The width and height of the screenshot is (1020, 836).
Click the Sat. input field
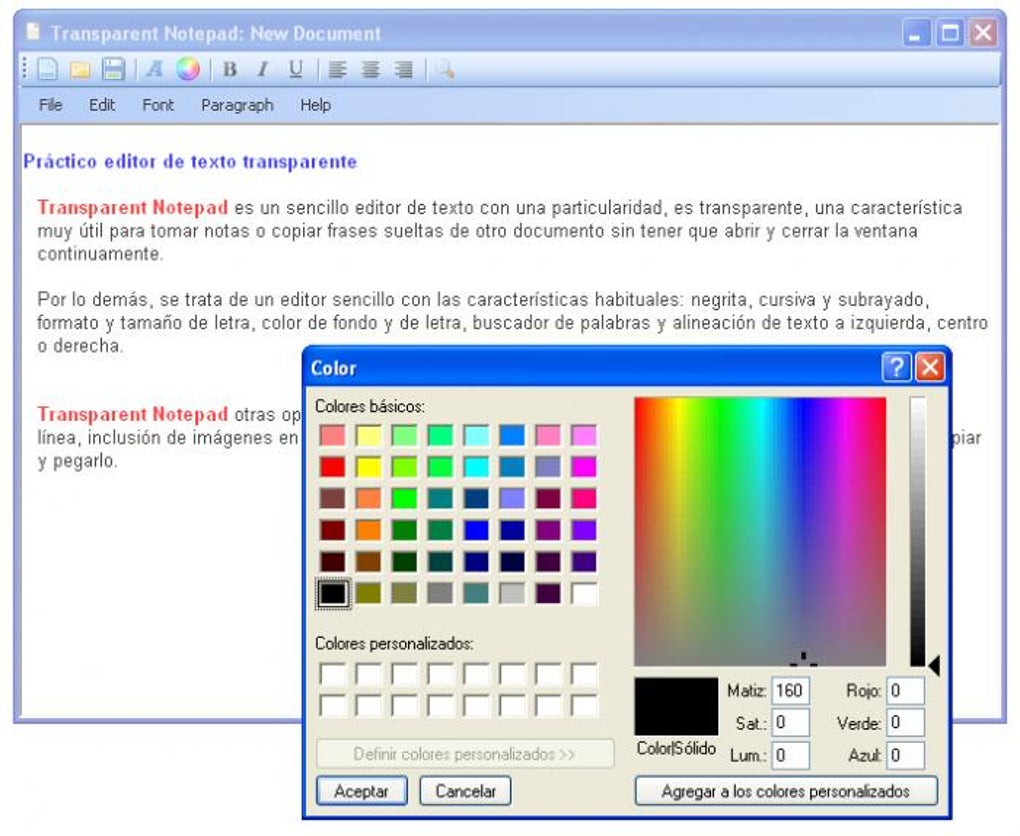(790, 723)
